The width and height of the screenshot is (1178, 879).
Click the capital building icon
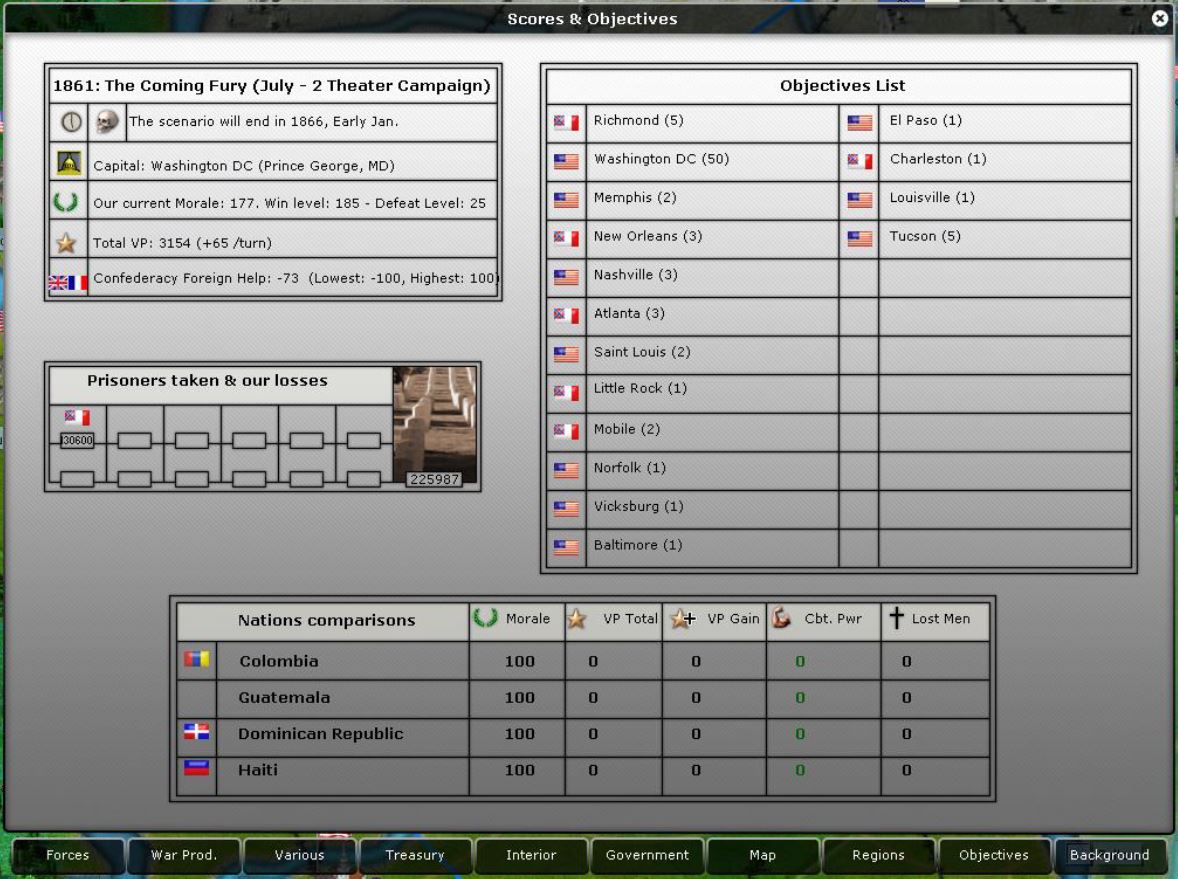(69, 164)
